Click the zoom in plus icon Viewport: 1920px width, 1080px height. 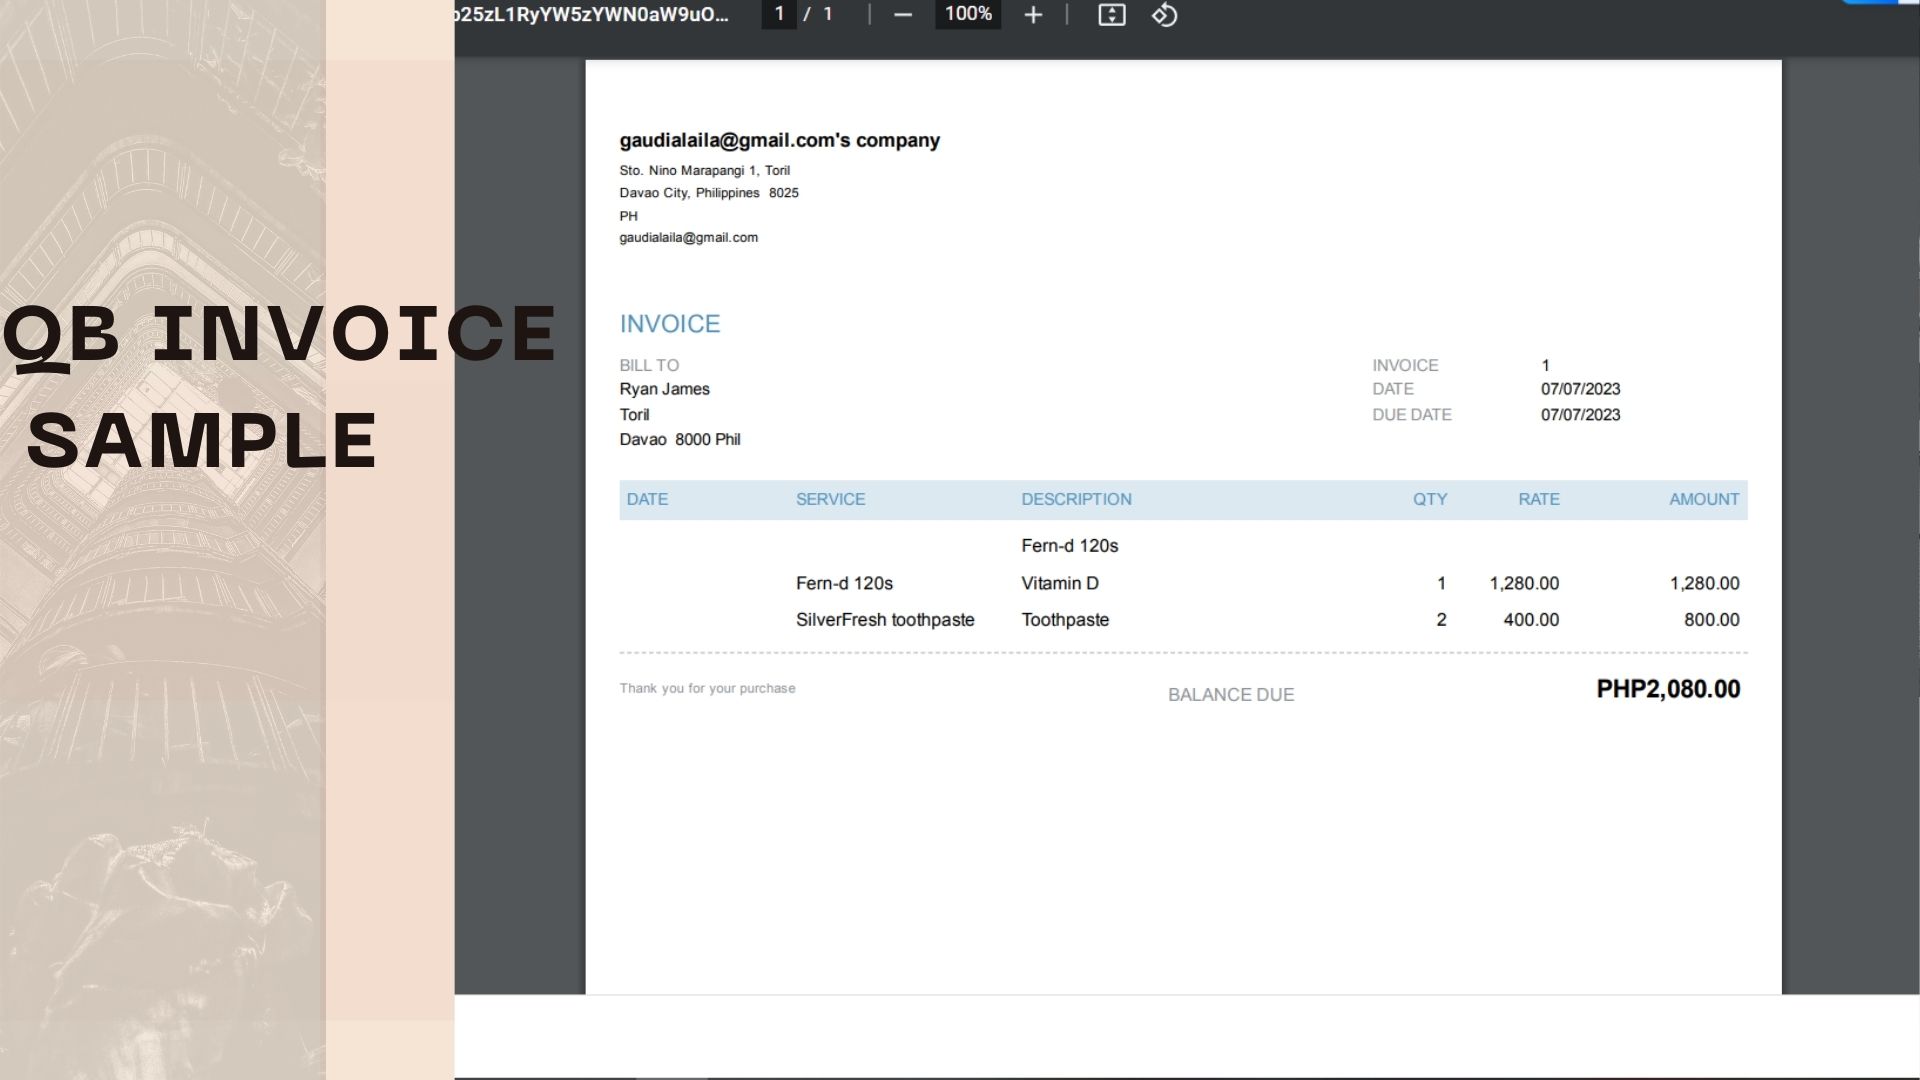pyautogui.click(x=1033, y=15)
